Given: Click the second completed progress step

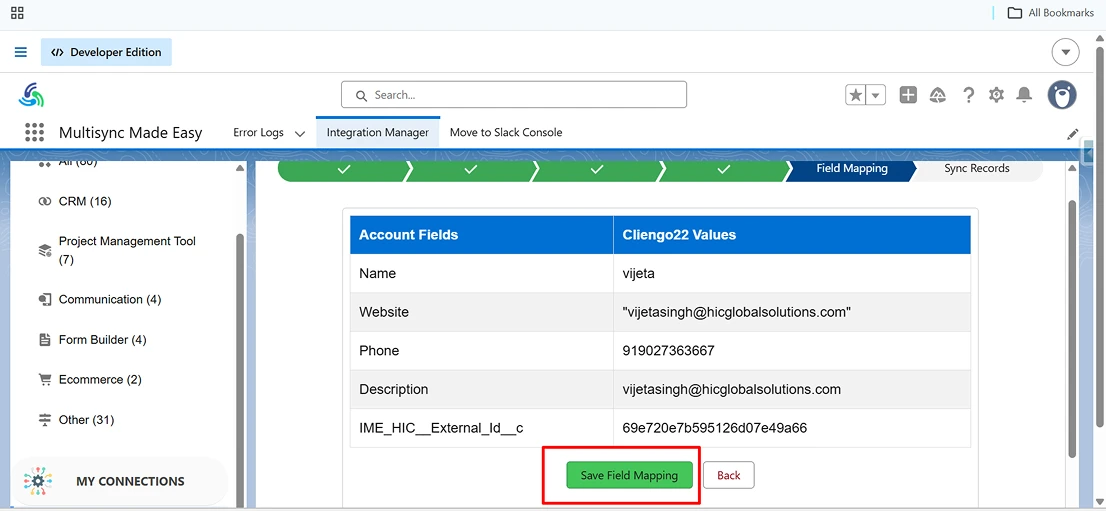Looking at the screenshot, I should 470,169.
